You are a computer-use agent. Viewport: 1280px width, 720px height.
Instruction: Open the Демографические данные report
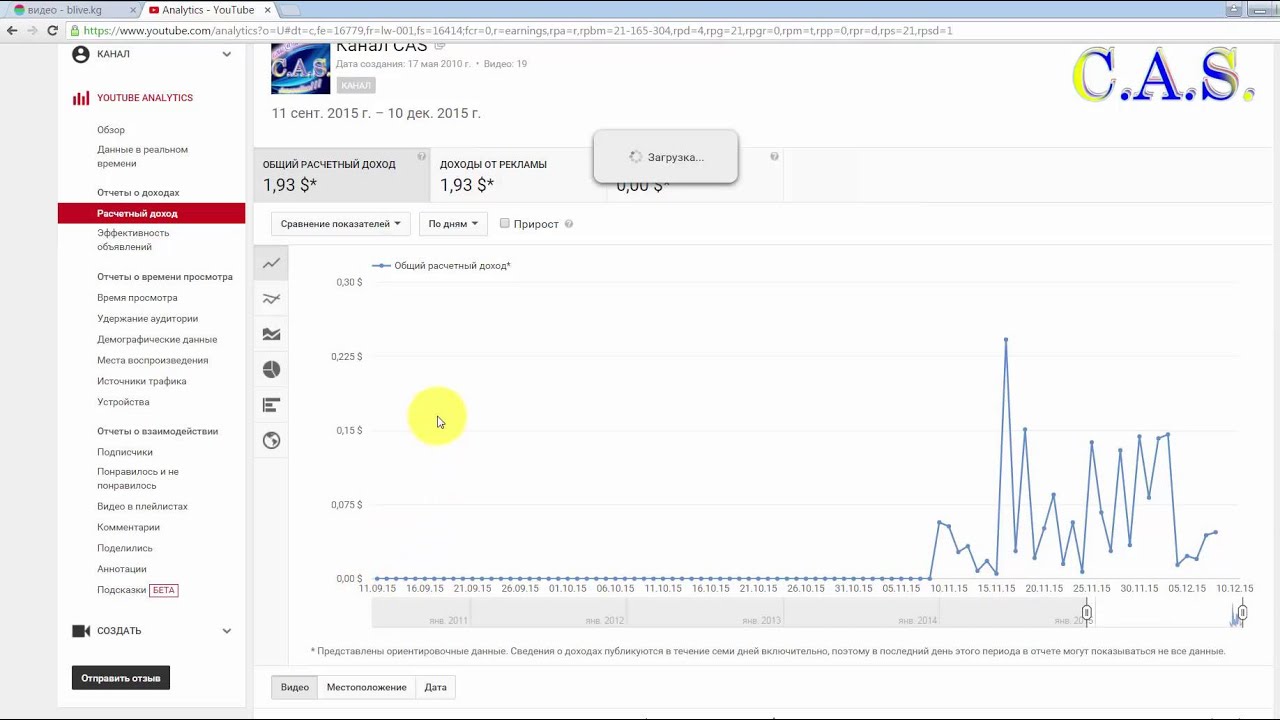click(157, 340)
